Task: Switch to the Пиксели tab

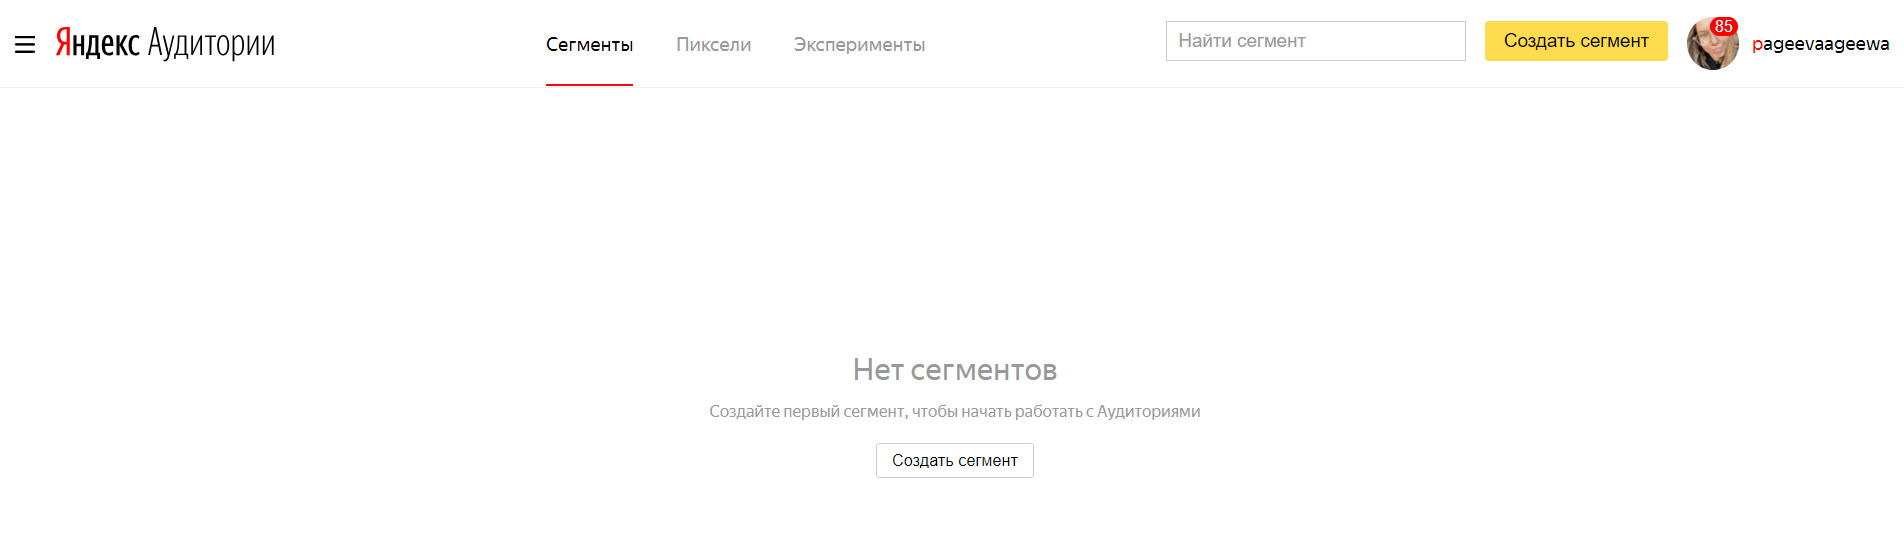Action: 713,45
